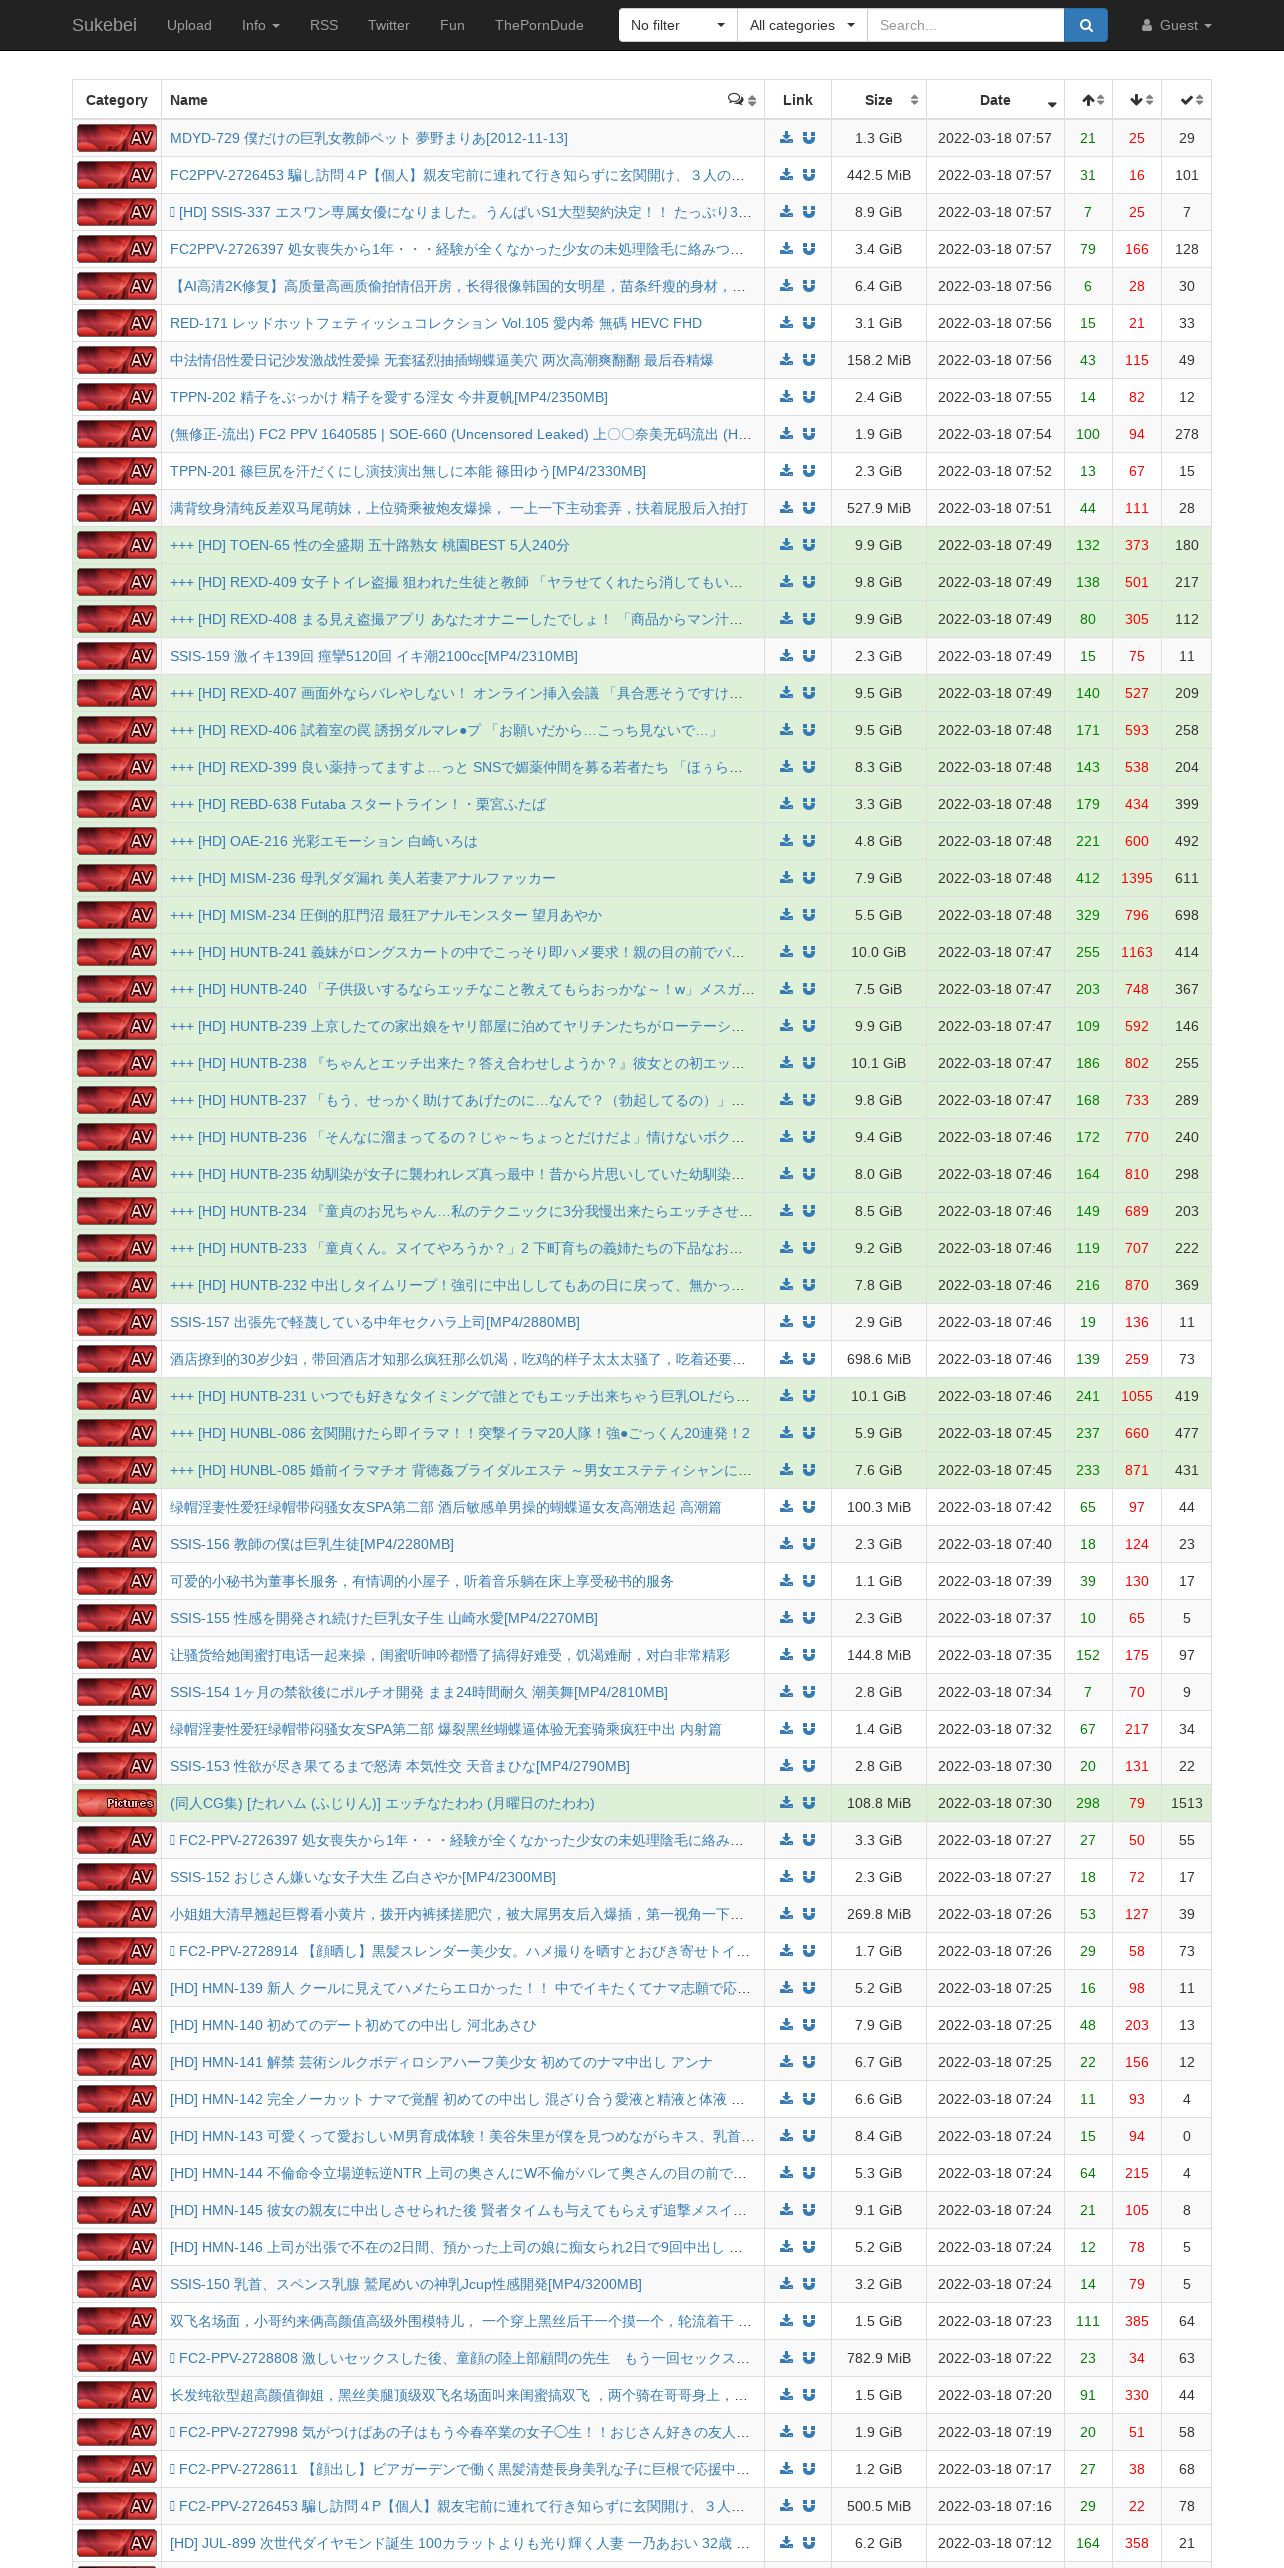Viewport: 1284px width, 2568px height.
Task: Open the SSIS-159 torrent title link
Action: point(374,656)
